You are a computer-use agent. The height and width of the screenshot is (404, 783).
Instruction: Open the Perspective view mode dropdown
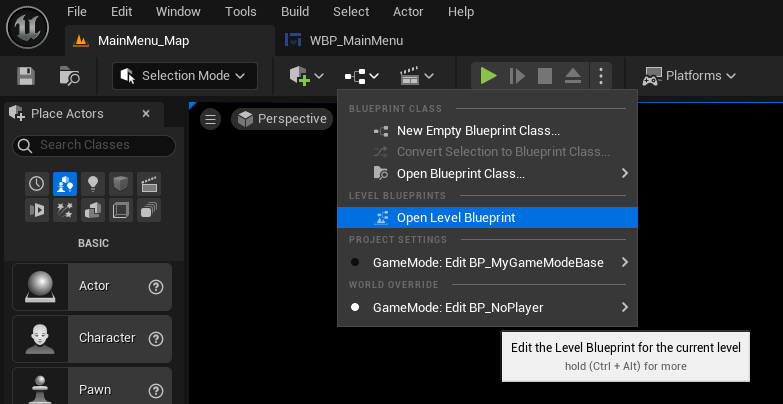point(282,119)
